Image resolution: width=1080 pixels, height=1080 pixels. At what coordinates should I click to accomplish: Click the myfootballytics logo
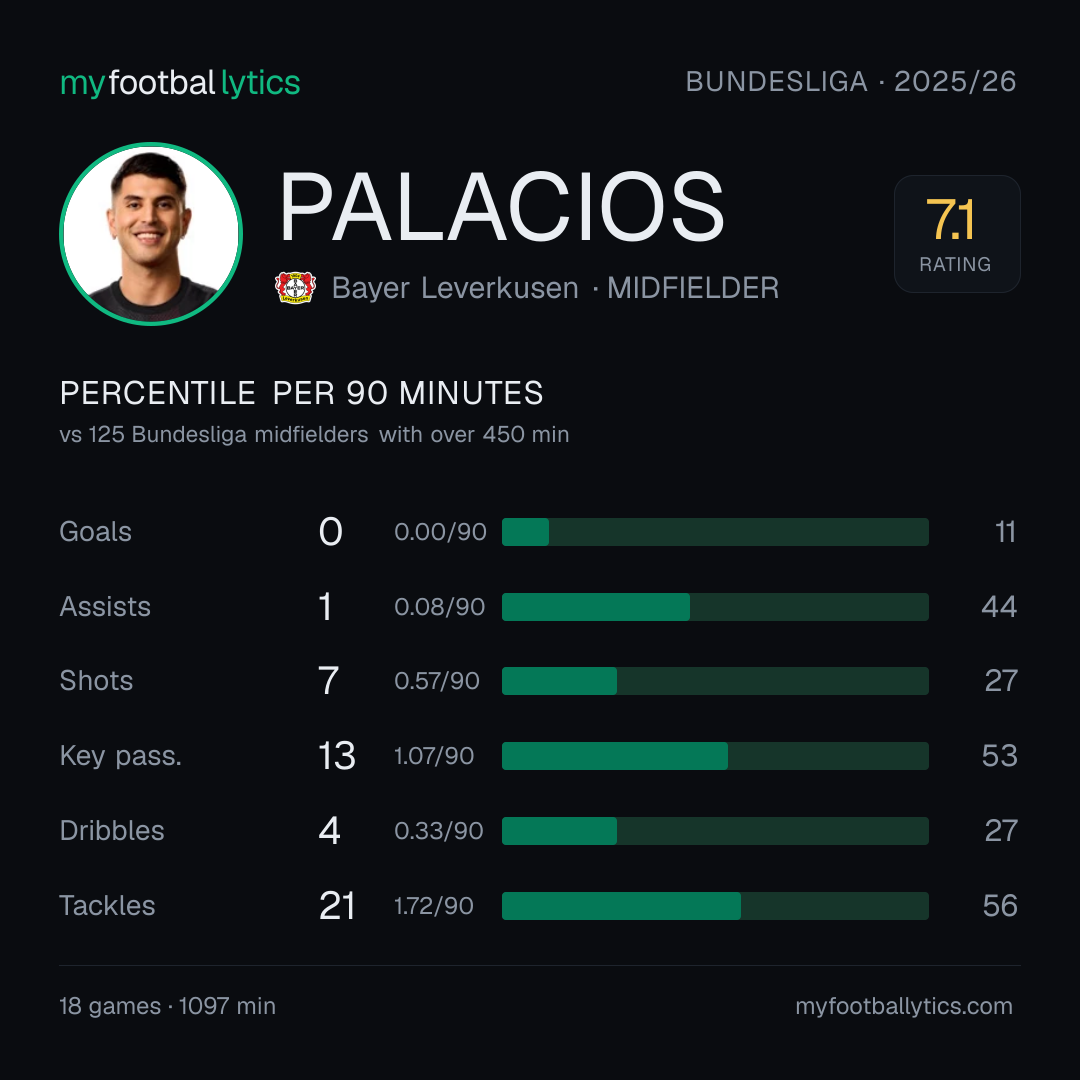coord(180,83)
